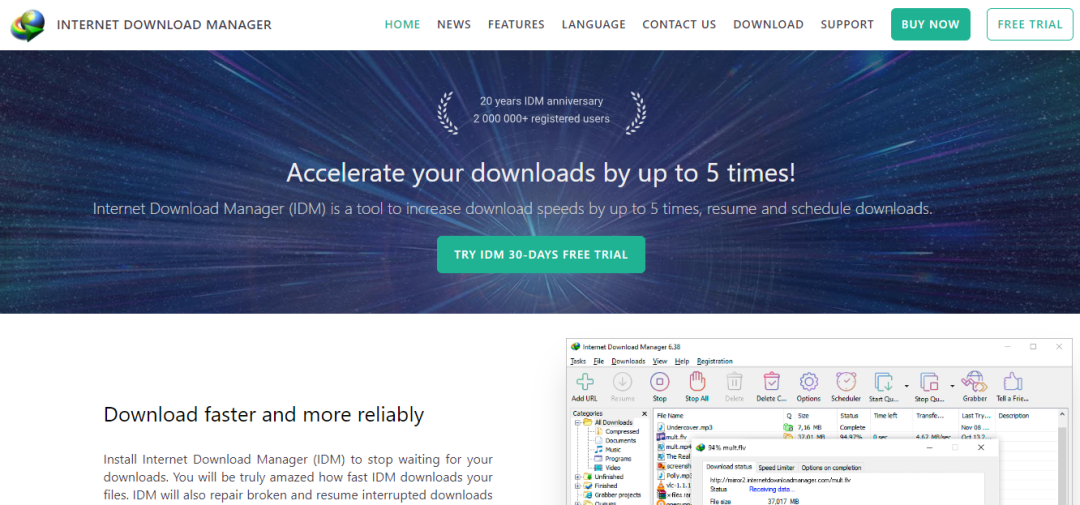Click the Start Queue icon

883,382
